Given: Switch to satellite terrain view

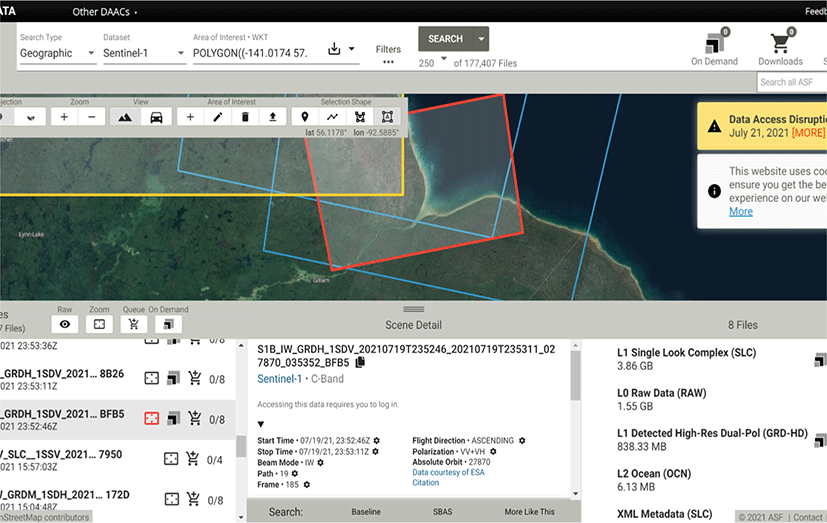Looking at the screenshot, I should (x=125, y=117).
